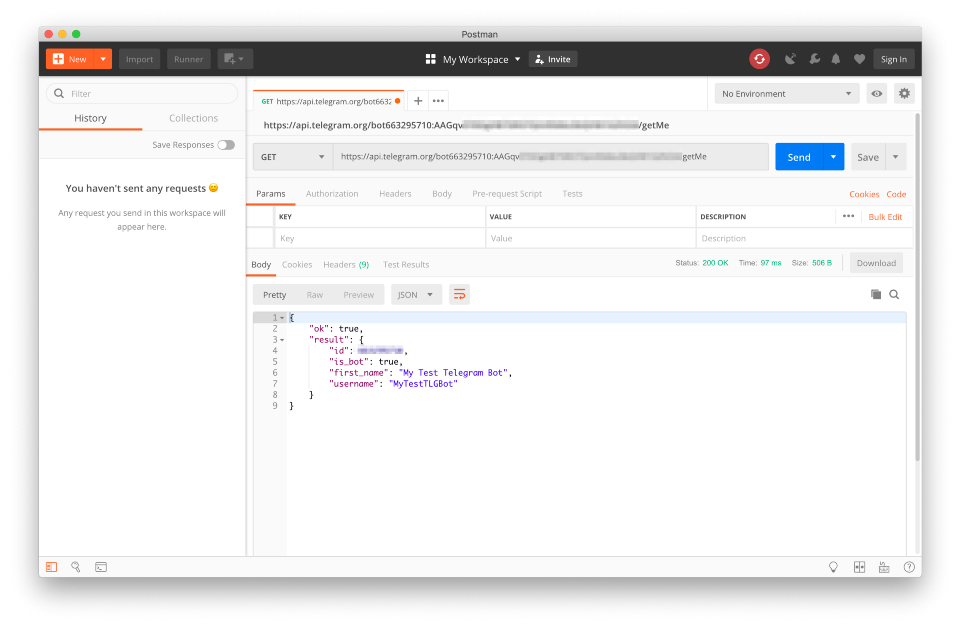960x628 pixels.
Task: Open the JSON format dropdown
Action: (x=416, y=295)
